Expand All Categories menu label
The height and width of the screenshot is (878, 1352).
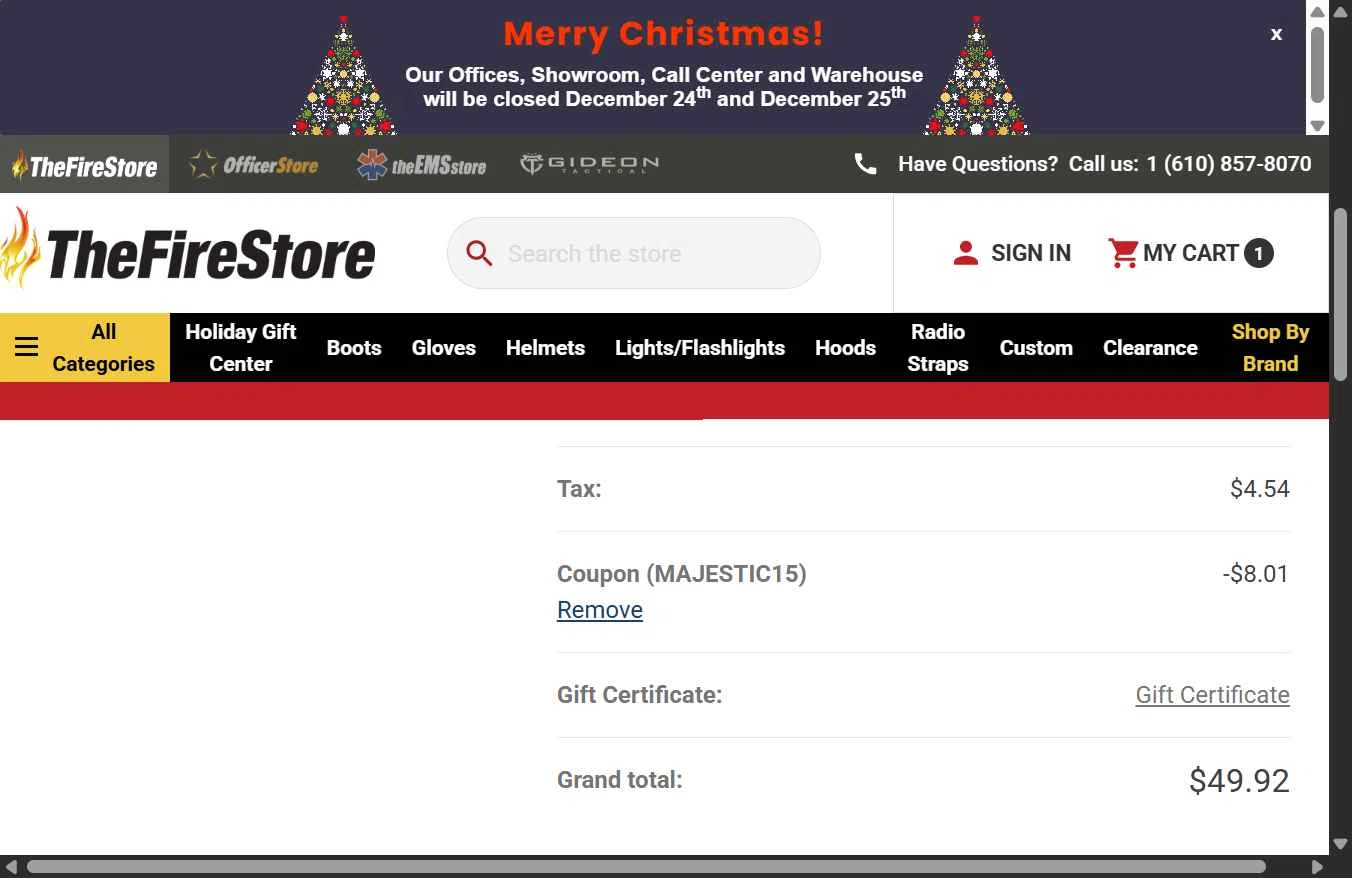[104, 347]
